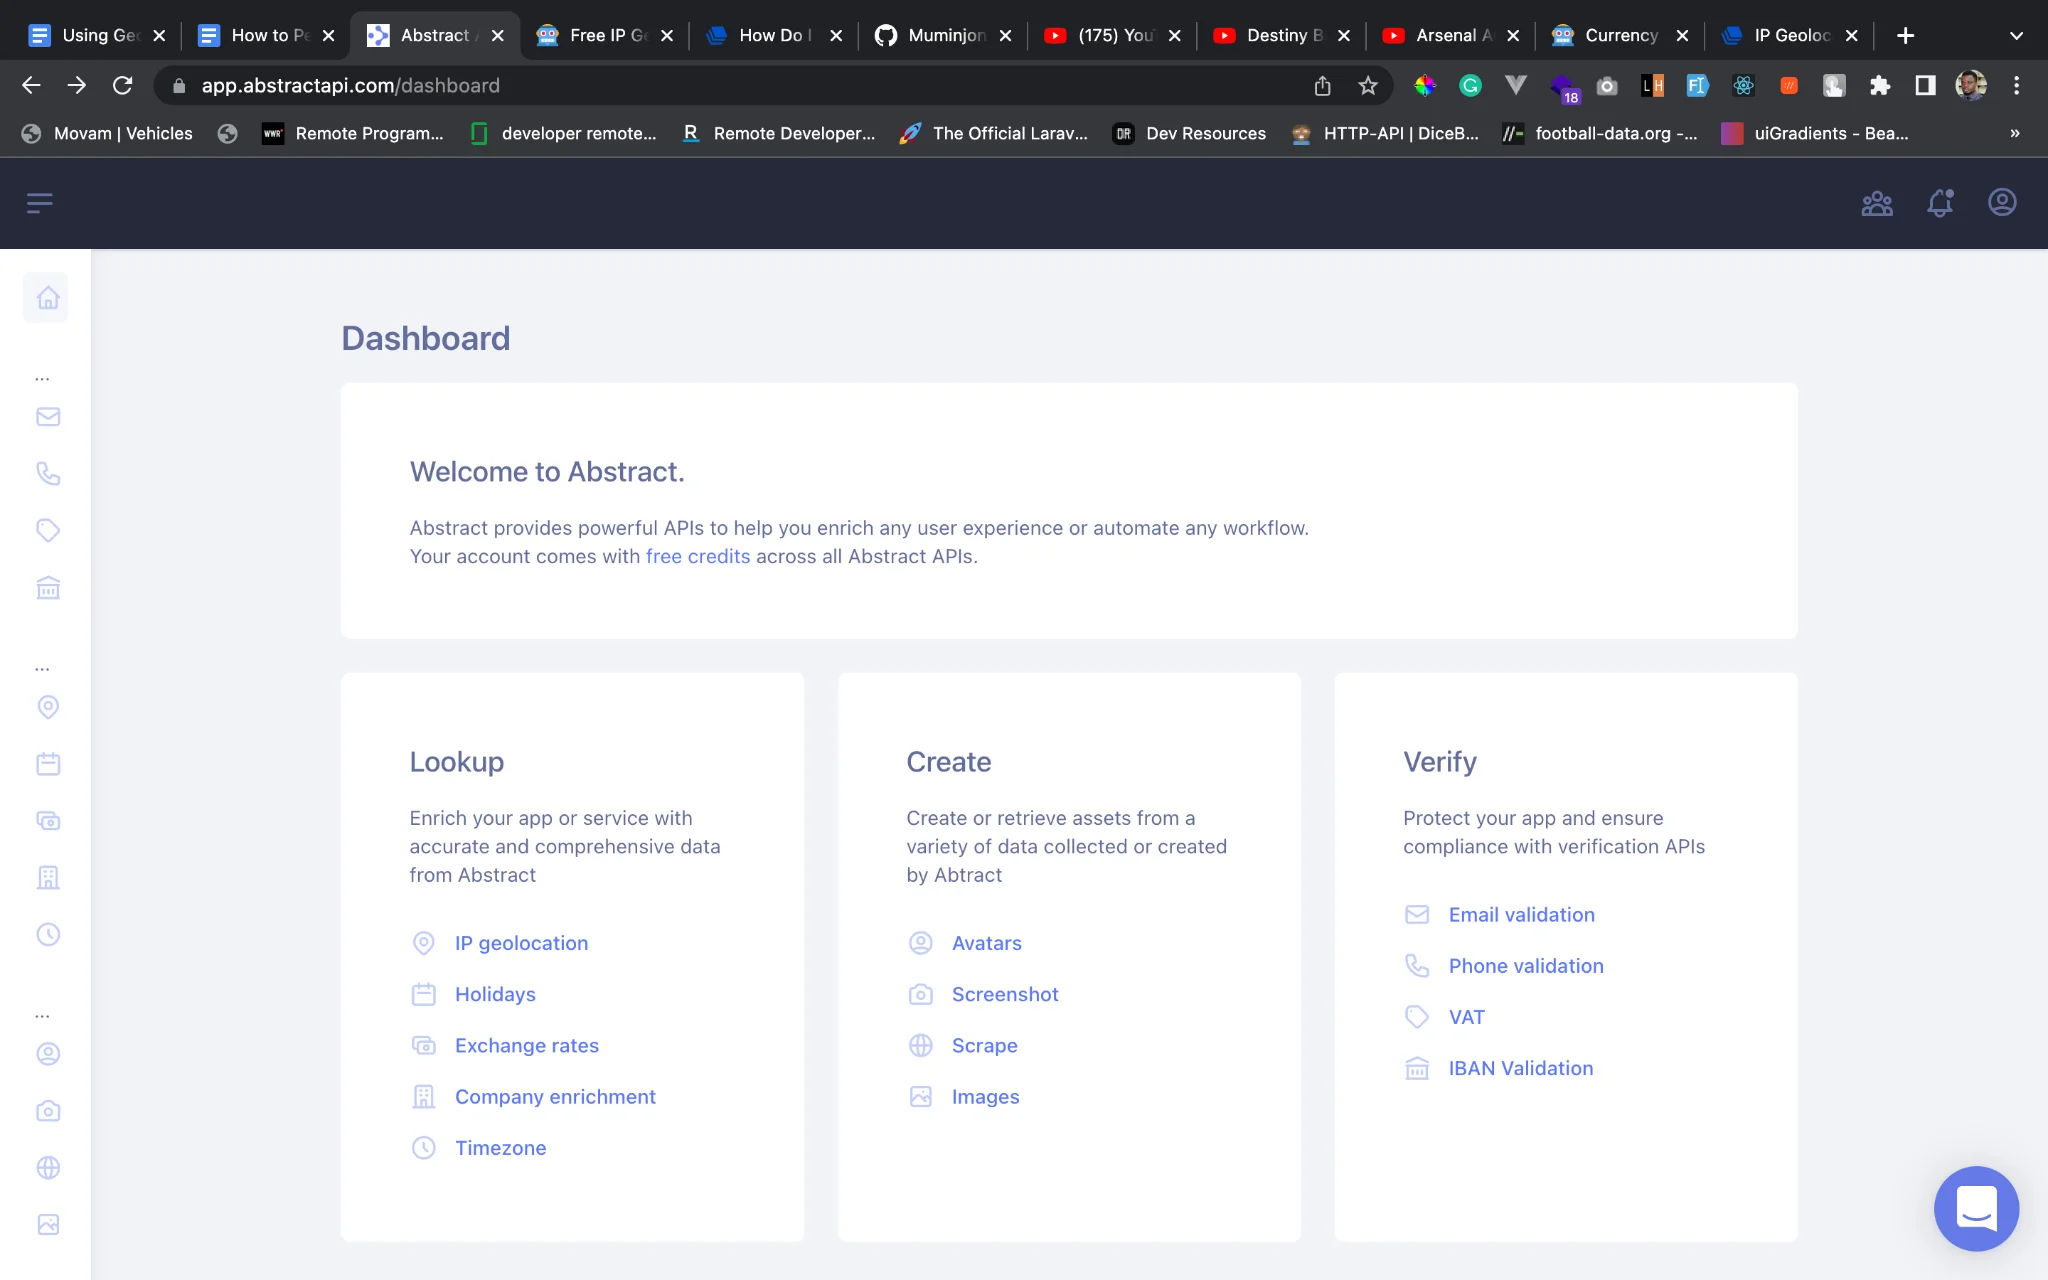Open email validation from sidebar envelope icon
The image size is (2048, 1280).
tap(48, 417)
